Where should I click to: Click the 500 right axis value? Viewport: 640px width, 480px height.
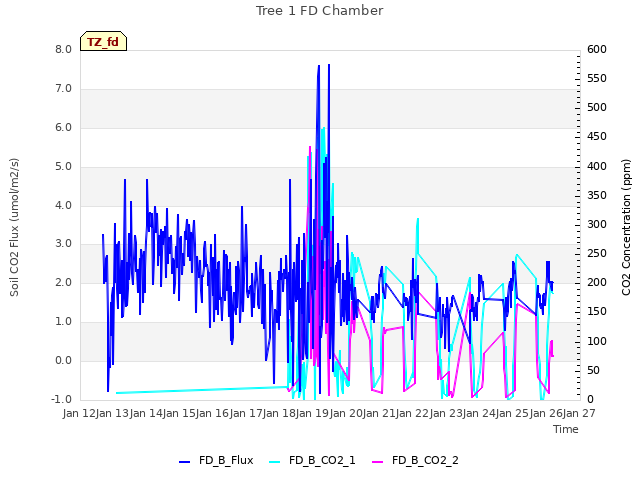[x=597, y=107]
